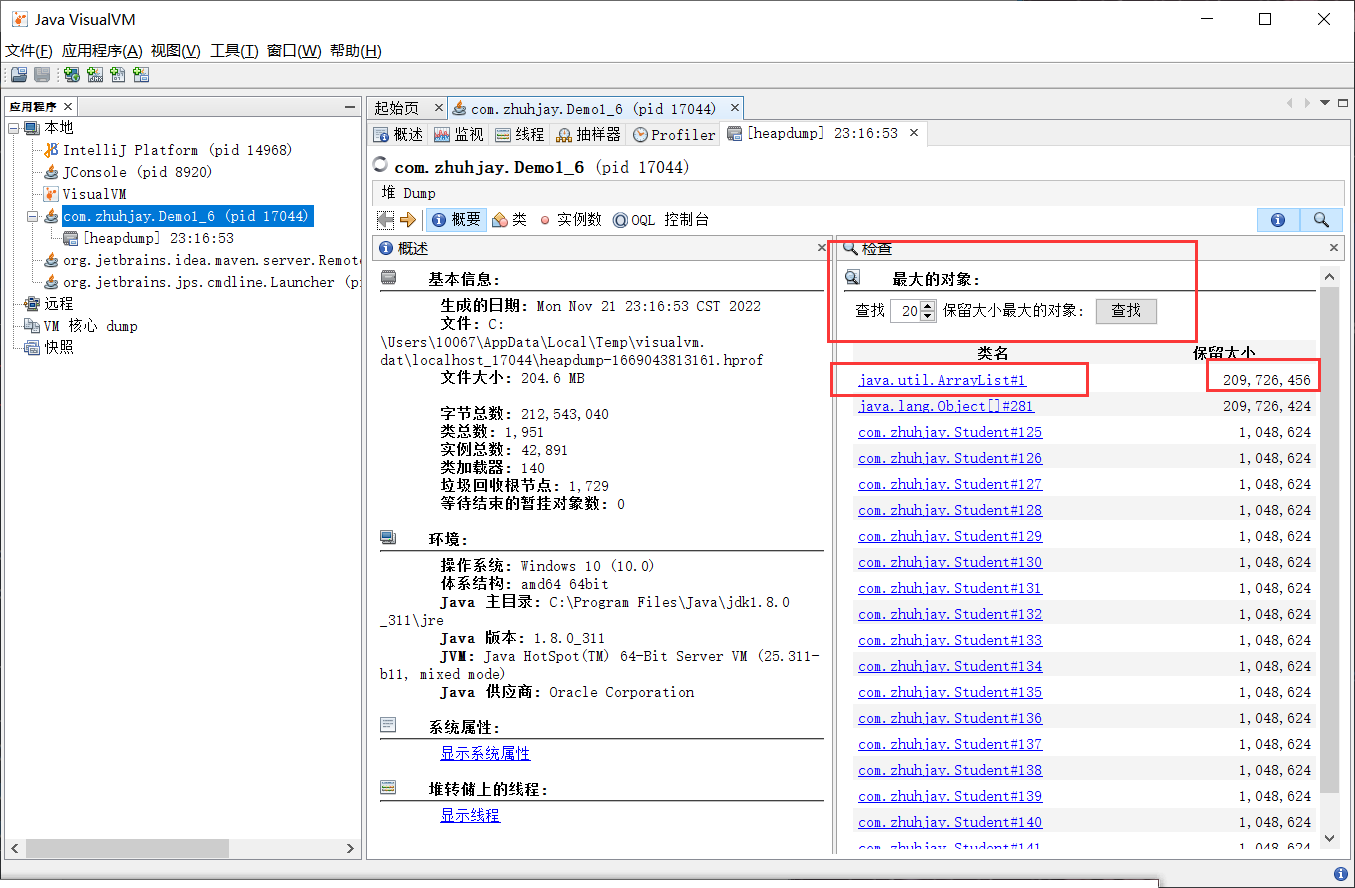Collapse the com.zhuhjay.Demo1_6 tree node
Viewport: 1355px width, 888px height.
point(32,216)
